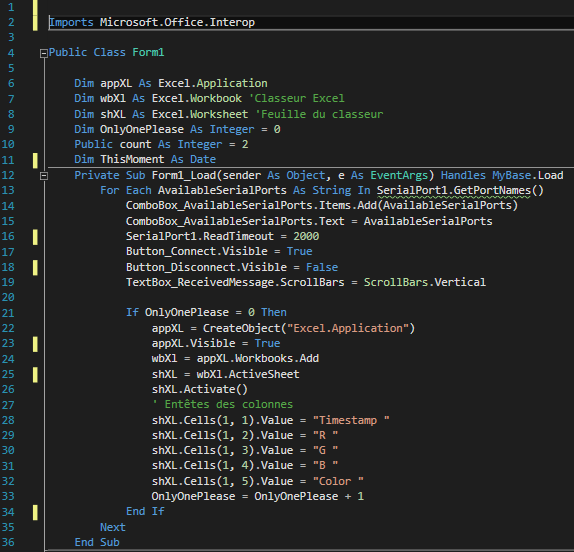Click wbXl.ActiveSheet expression
574x552 pixels.
click(x=248, y=374)
